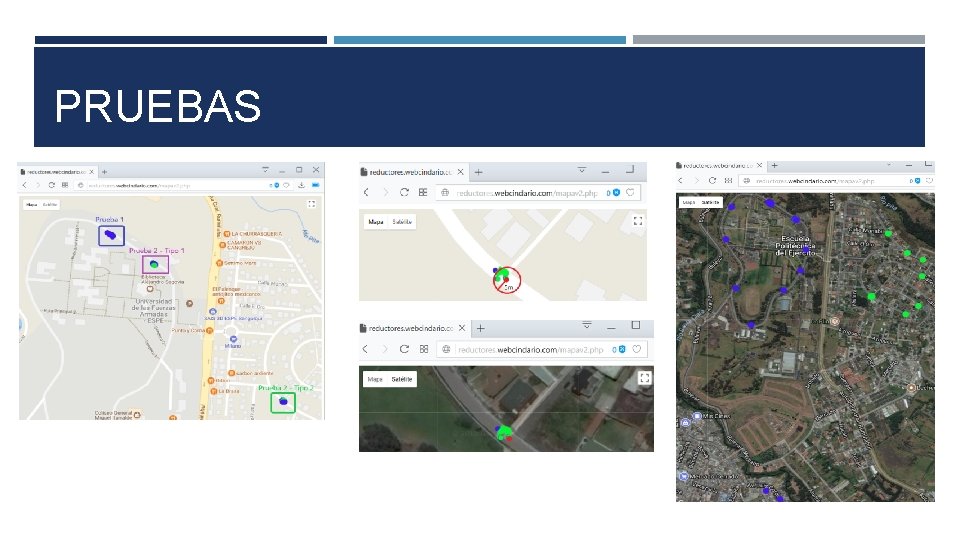This screenshot has height=540, width=960.
Task: Open tab menu dropdown in Prueba 1 browser
Action: [x=265, y=170]
